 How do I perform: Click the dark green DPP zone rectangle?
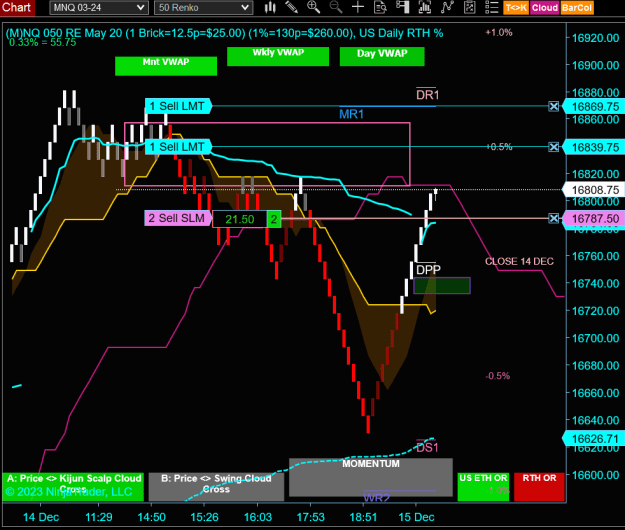click(x=442, y=286)
